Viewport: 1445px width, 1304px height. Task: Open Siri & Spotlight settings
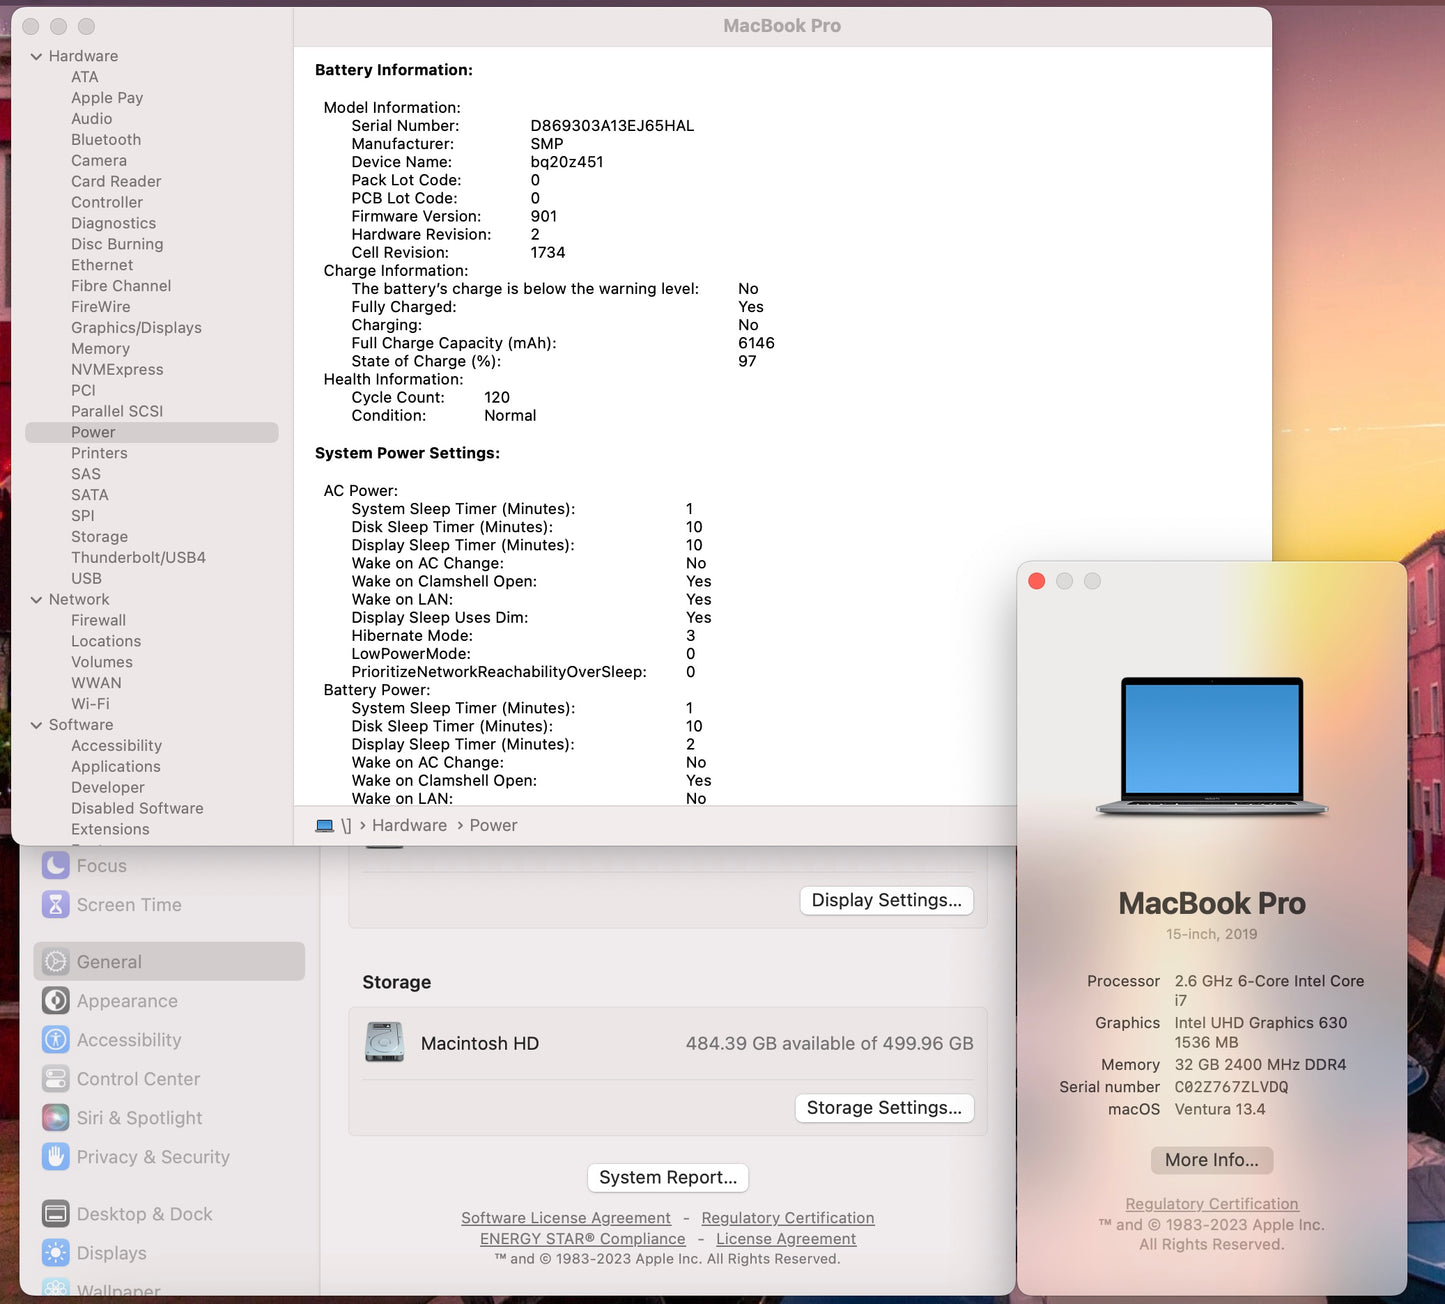point(138,1118)
